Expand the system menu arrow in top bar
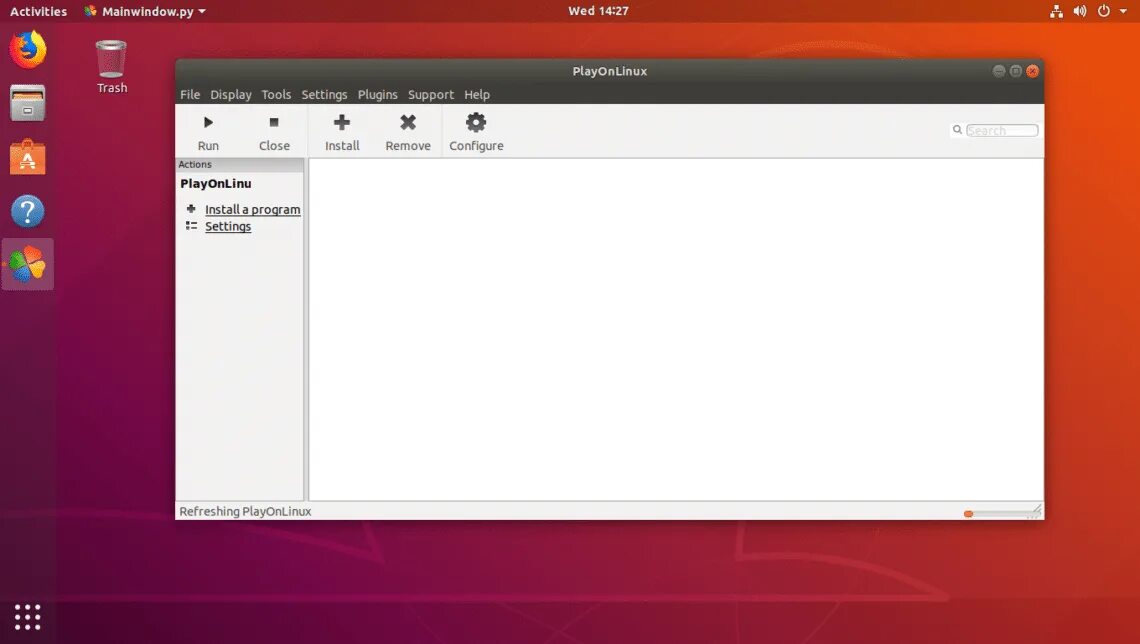Image resolution: width=1140 pixels, height=644 pixels. pos(1123,11)
